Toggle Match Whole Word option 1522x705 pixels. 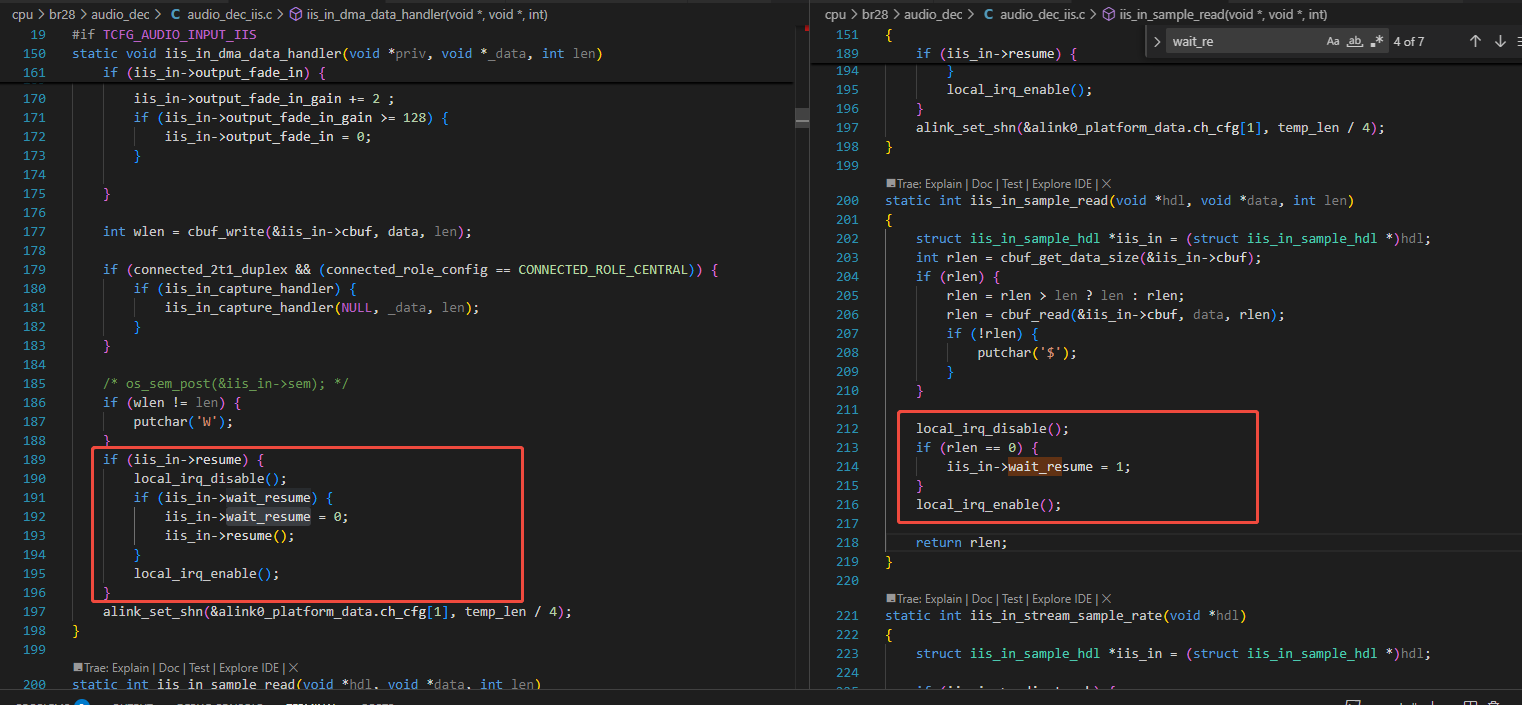coord(1355,41)
